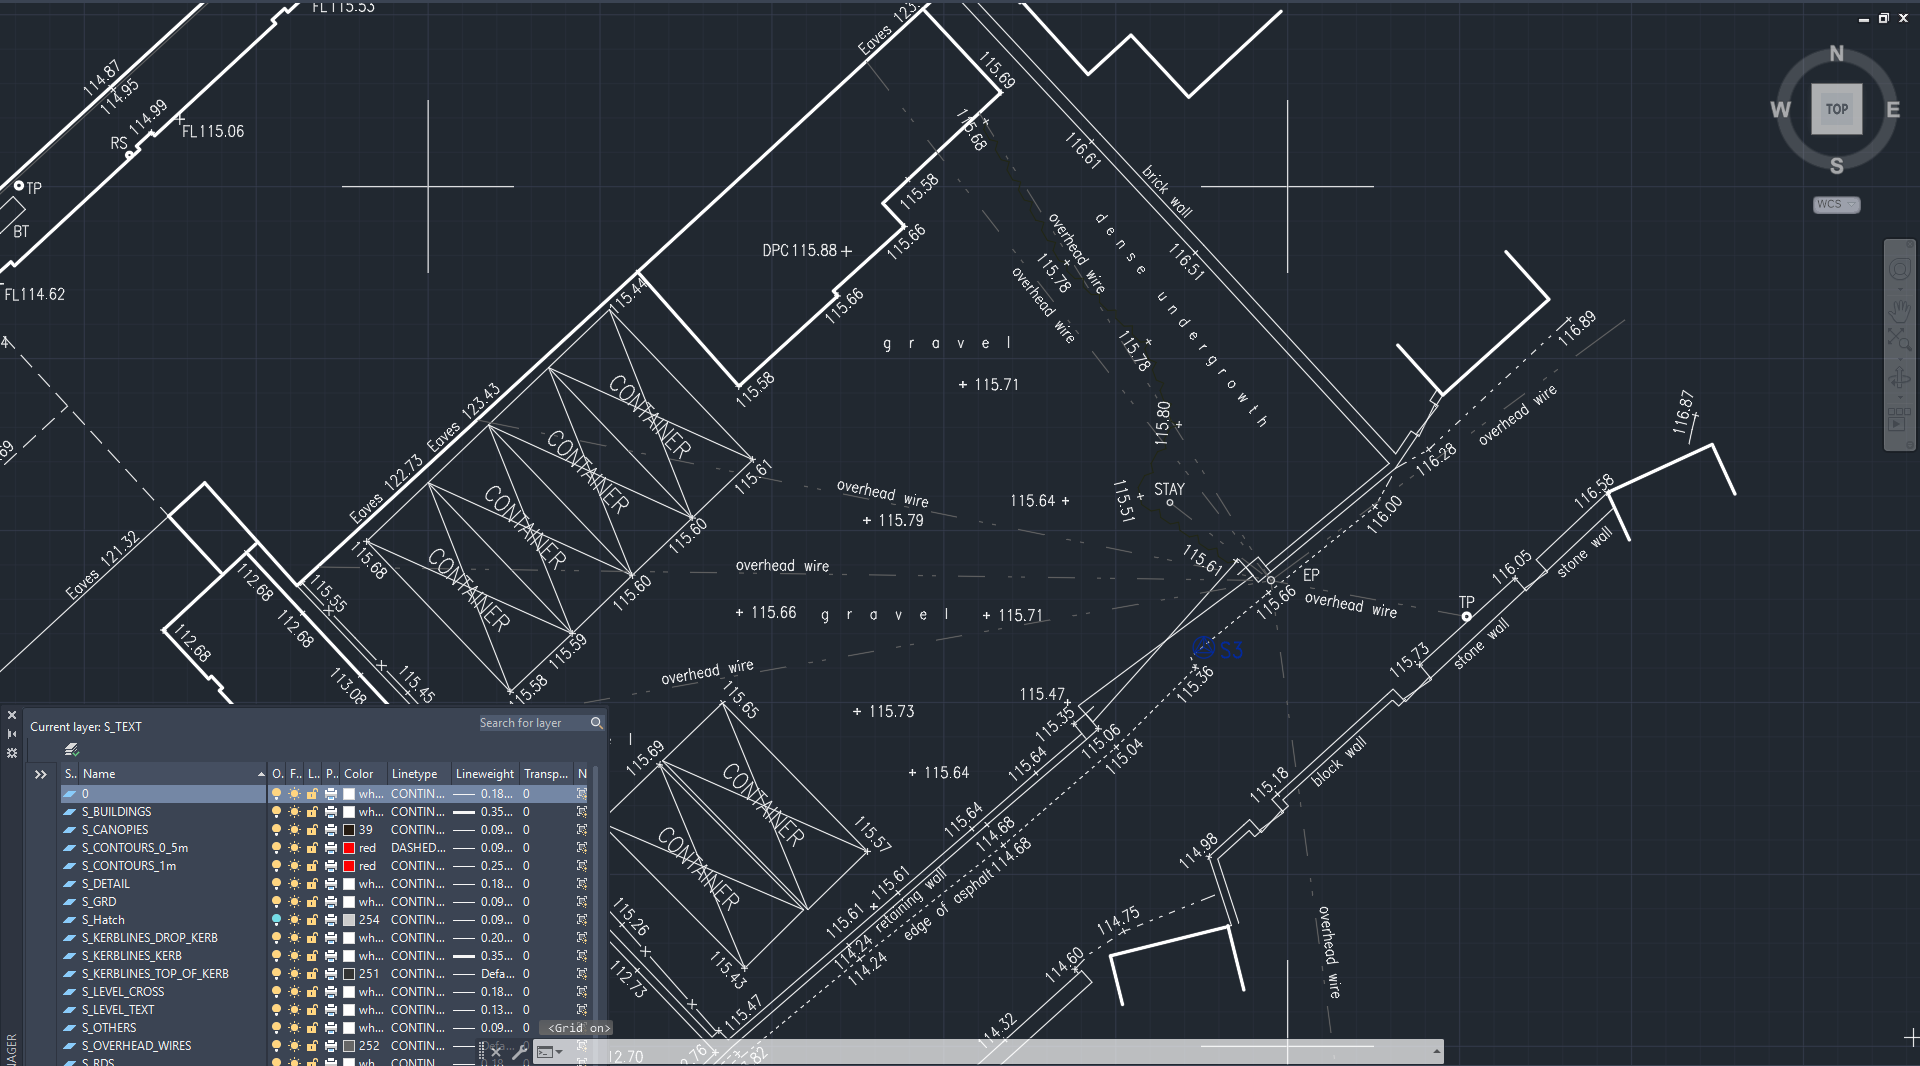Rotate view to North on the ViewCube compass
Image resolution: width=1920 pixels, height=1066 pixels.
(1836, 54)
